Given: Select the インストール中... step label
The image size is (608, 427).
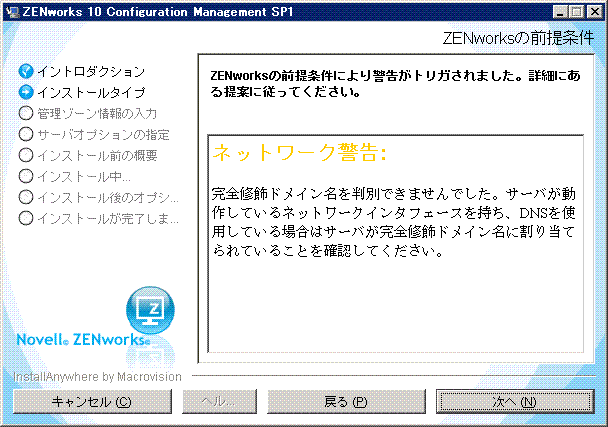Looking at the screenshot, I should click(84, 176).
